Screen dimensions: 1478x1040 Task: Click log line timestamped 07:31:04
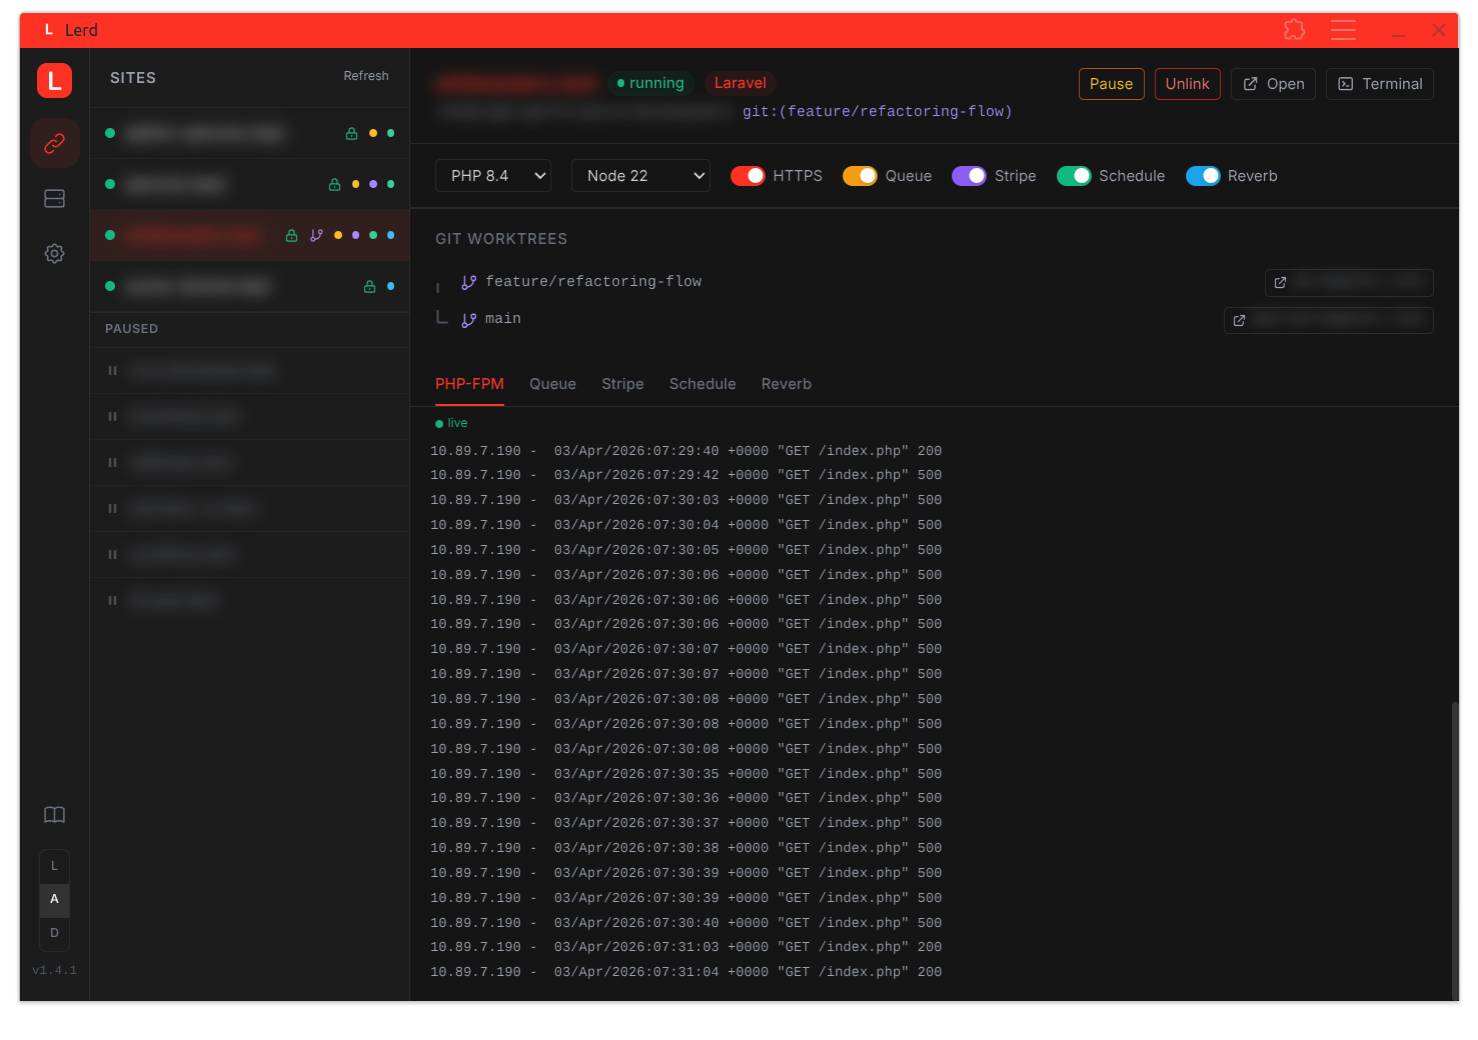[686, 972]
